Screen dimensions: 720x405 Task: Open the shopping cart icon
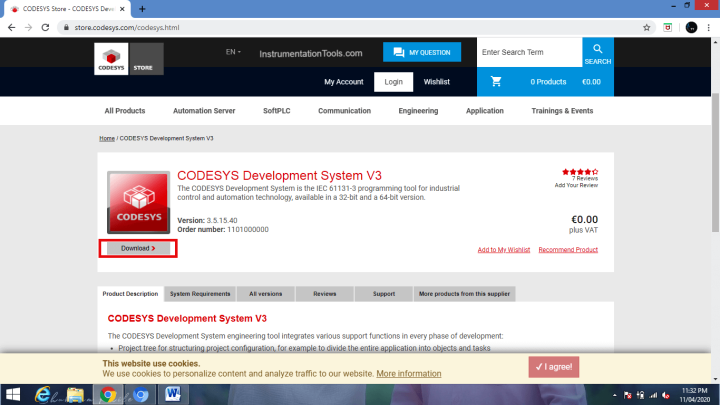(496, 82)
